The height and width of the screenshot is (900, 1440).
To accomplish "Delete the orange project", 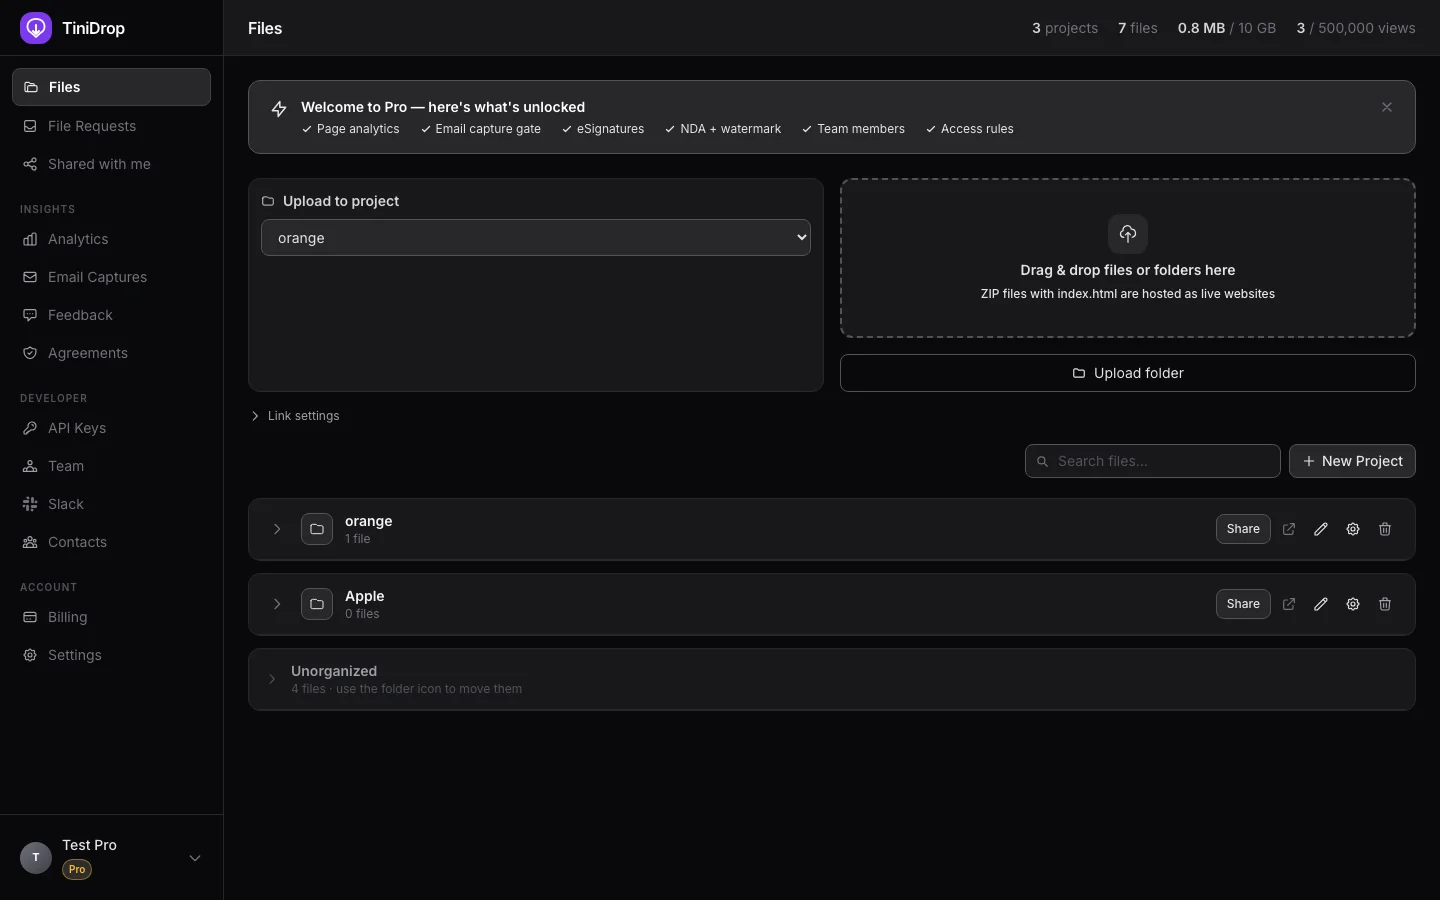I will 1385,529.
